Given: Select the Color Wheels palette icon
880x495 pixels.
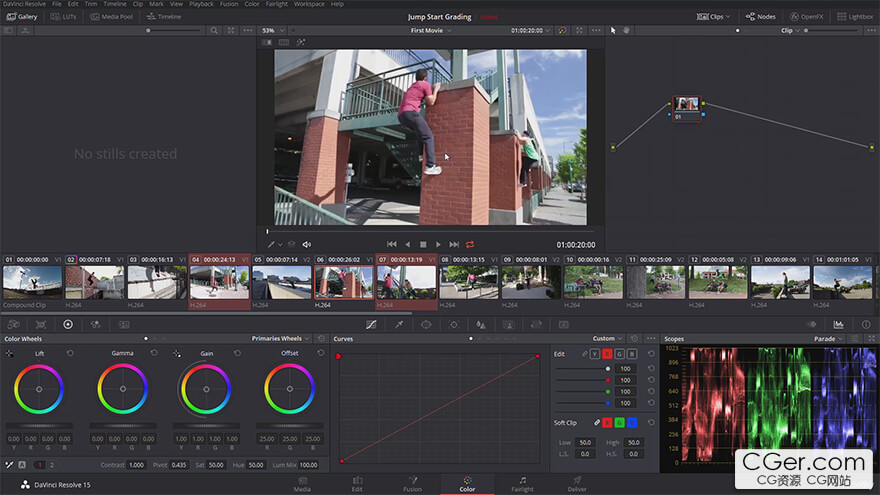Looking at the screenshot, I should pos(68,324).
